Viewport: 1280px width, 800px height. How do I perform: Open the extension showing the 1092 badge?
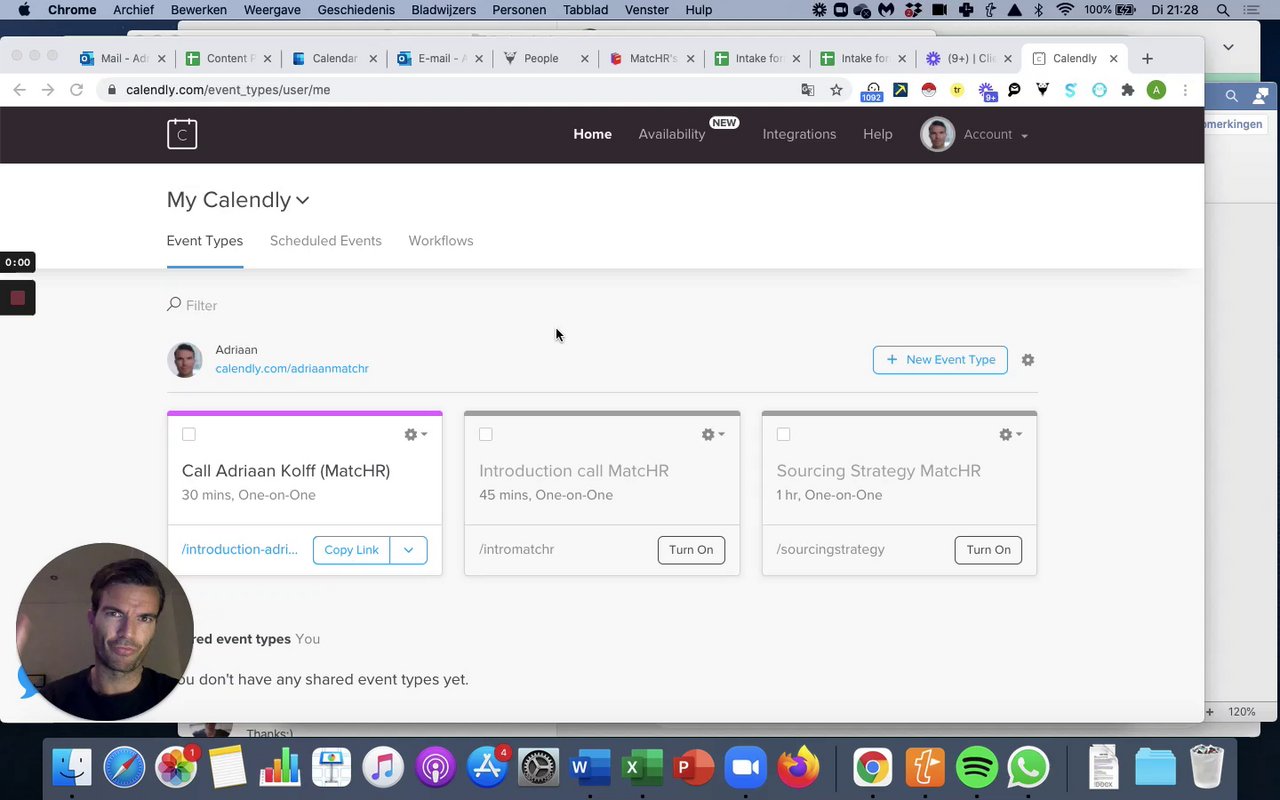873,91
